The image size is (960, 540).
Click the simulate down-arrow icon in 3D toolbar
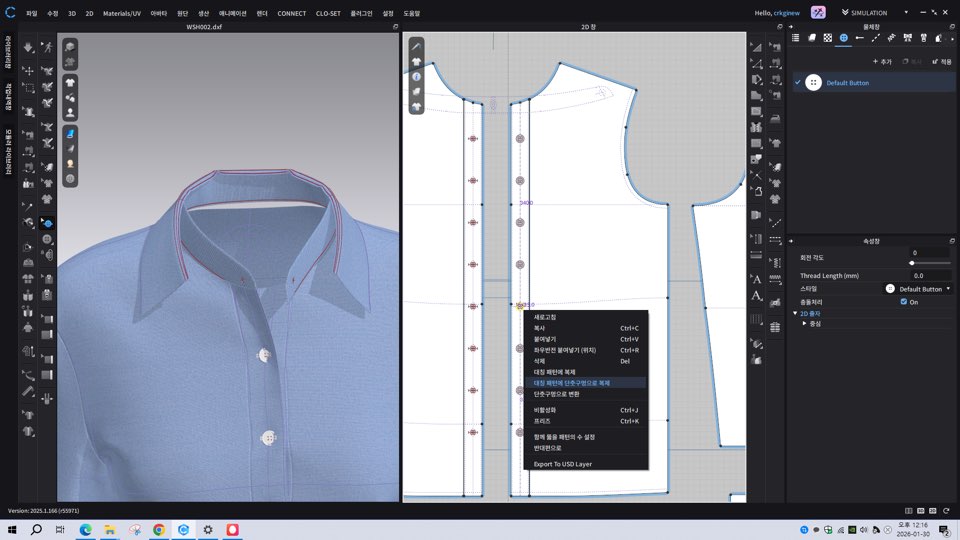pyautogui.click(x=28, y=47)
